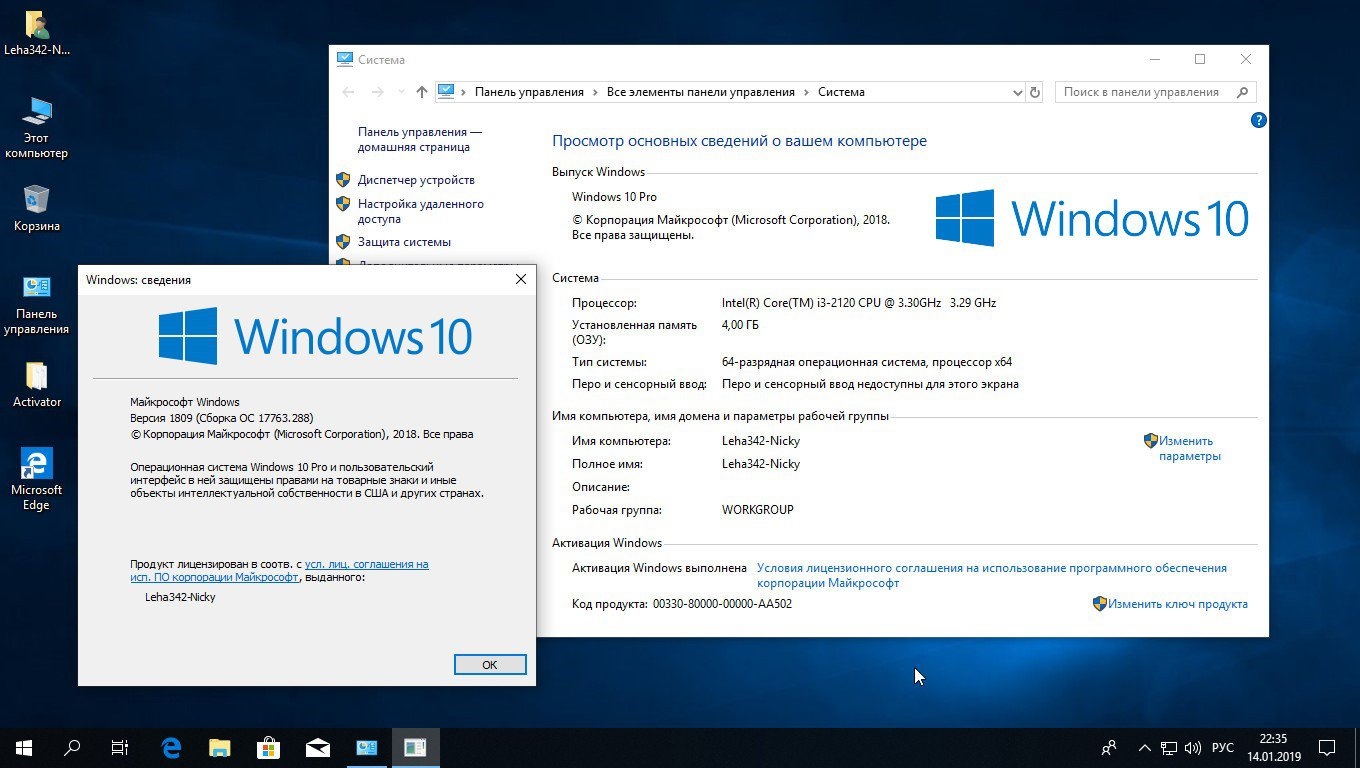The width and height of the screenshot is (1360, 768).
Task: Open network status tray icon
Action: pyautogui.click(x=1169, y=747)
